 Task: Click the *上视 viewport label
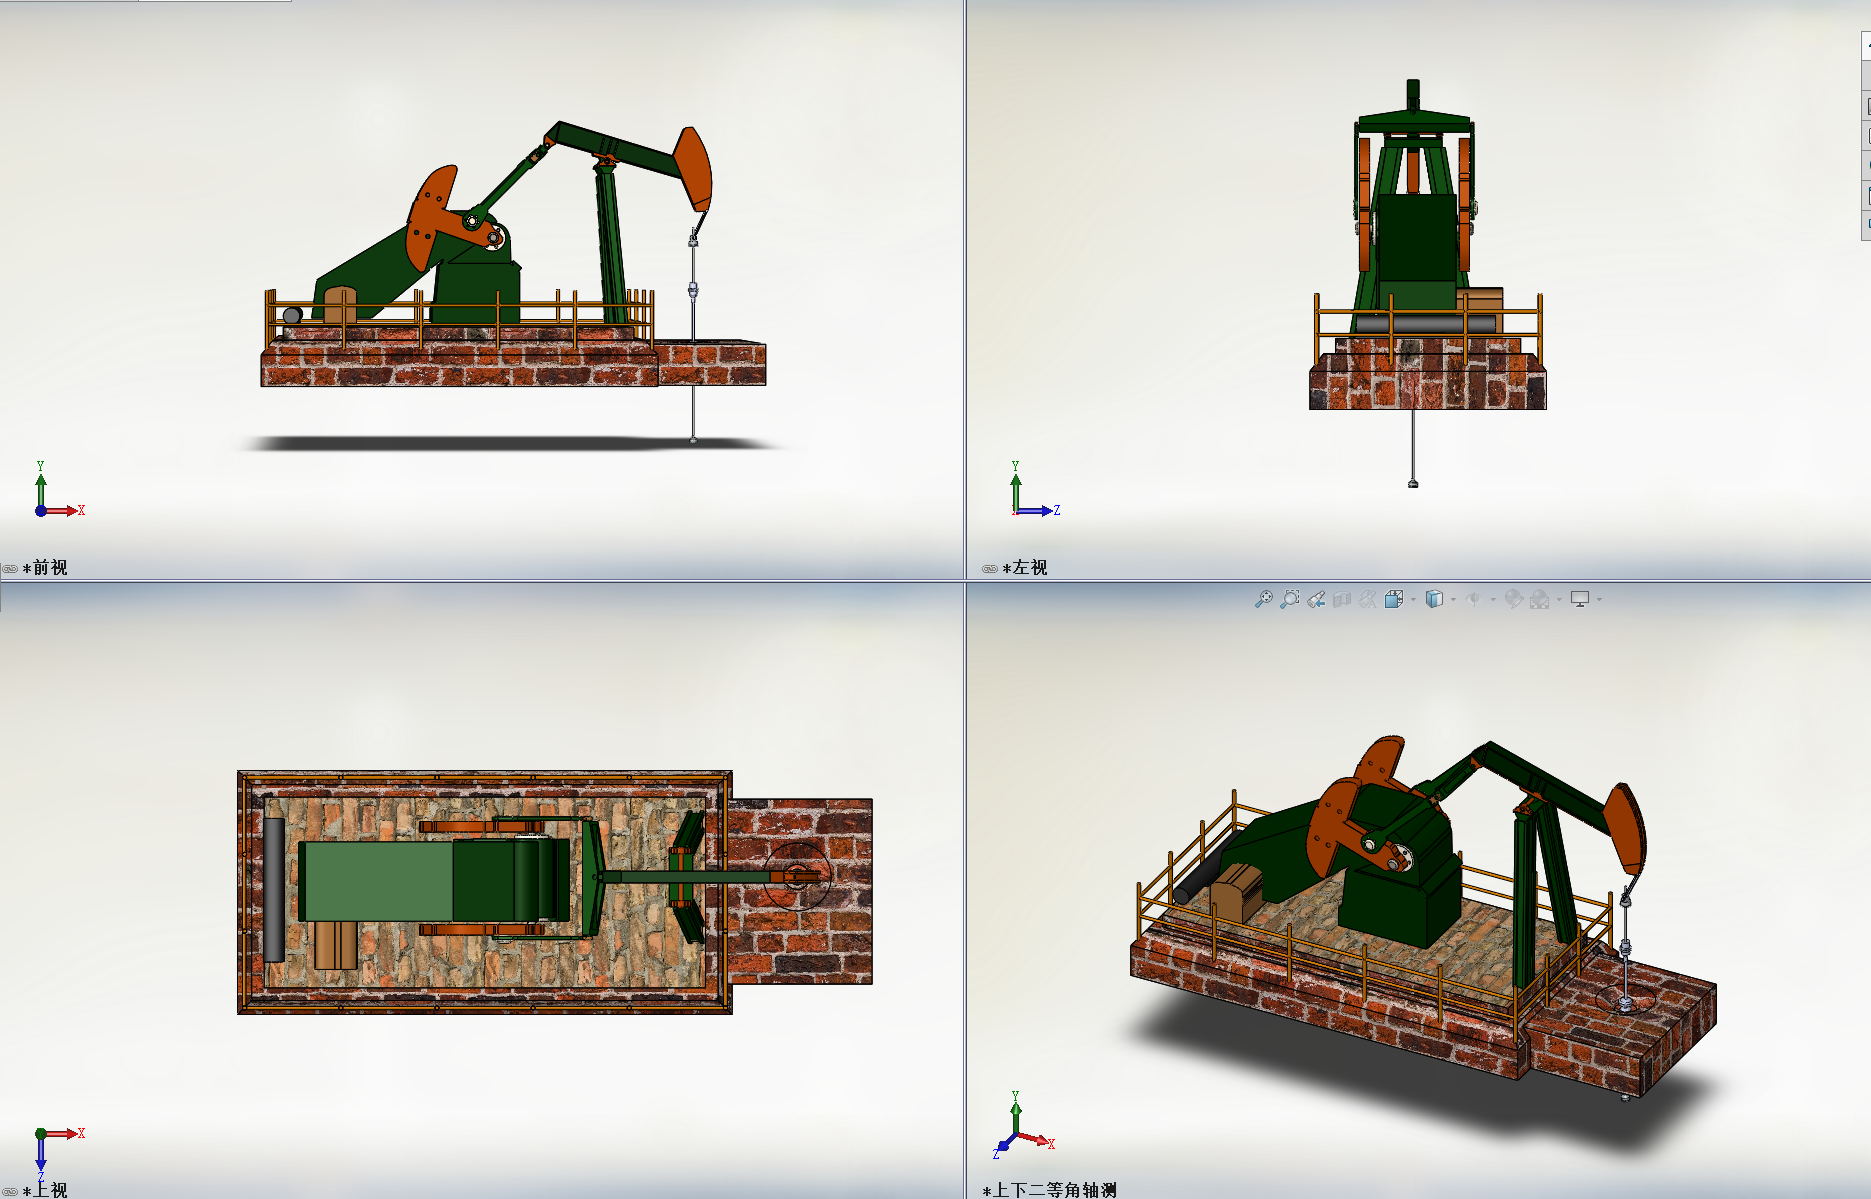pyautogui.click(x=45, y=1190)
